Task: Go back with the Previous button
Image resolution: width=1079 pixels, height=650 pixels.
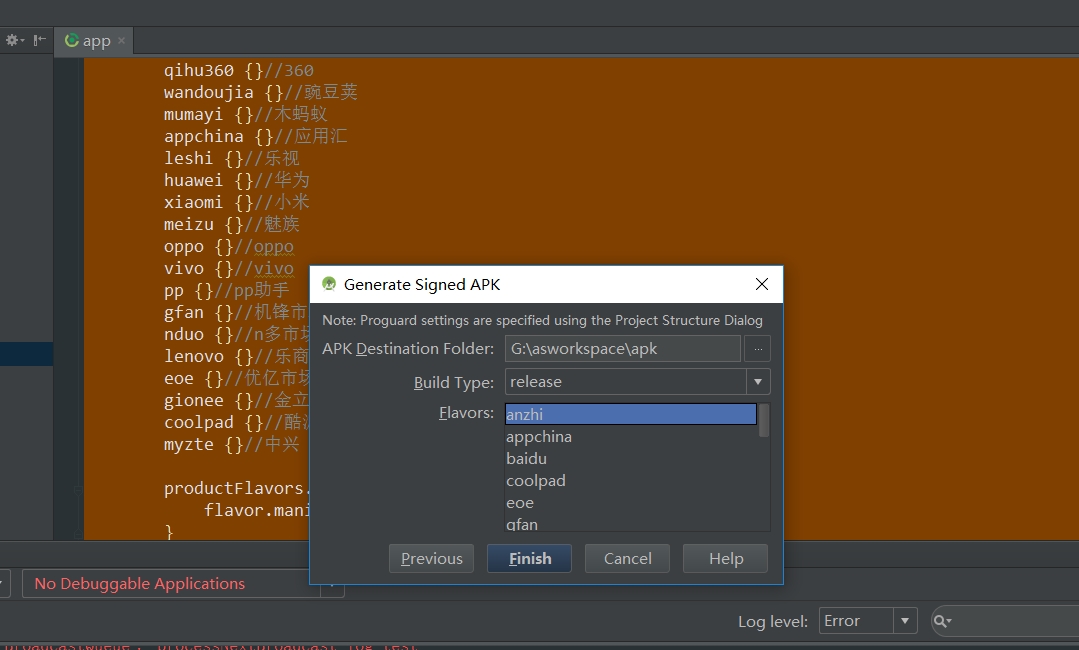Action: (x=431, y=559)
